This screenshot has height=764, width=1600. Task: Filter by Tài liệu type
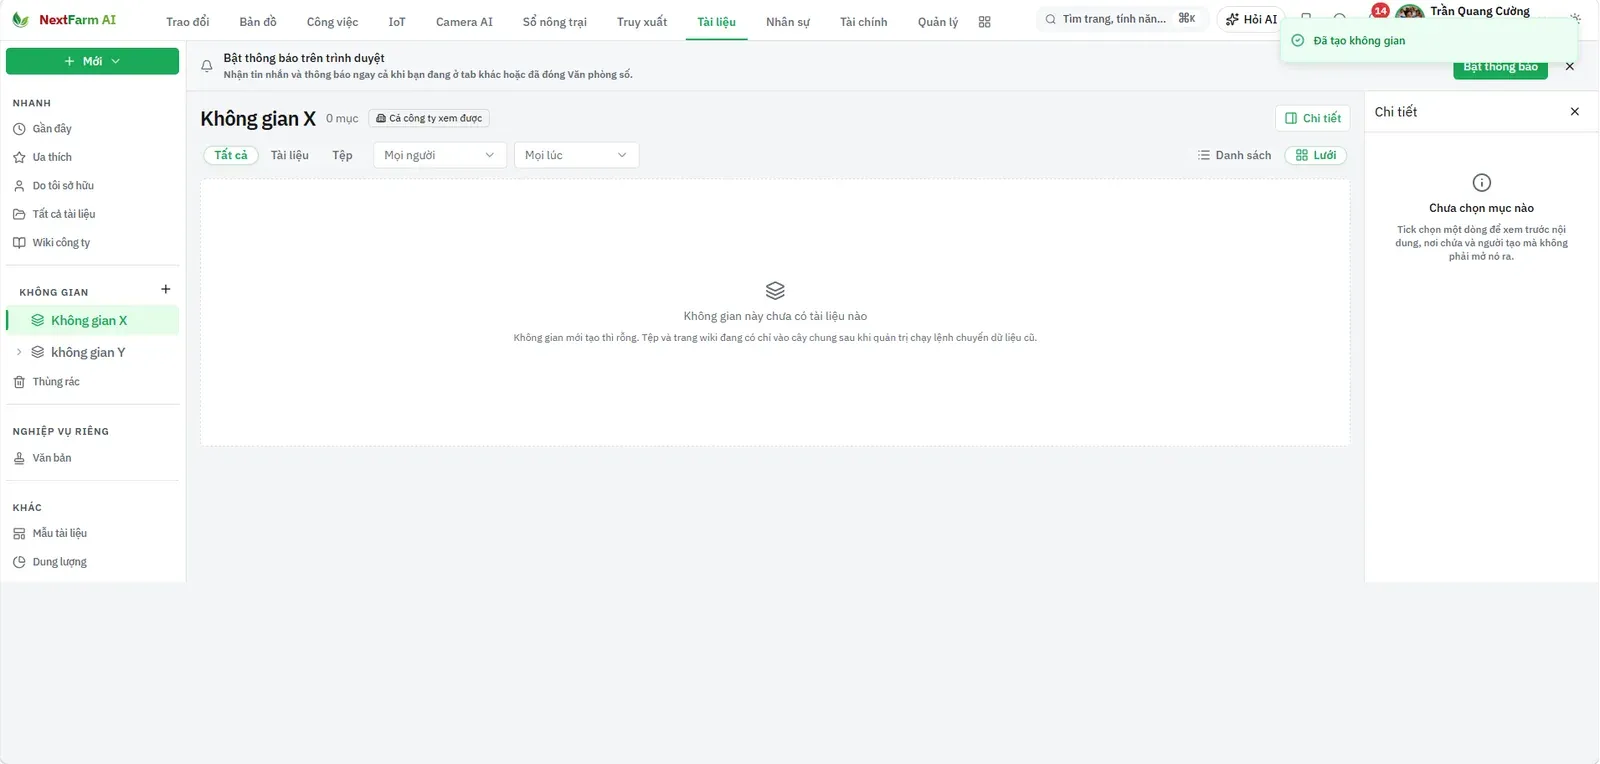click(290, 155)
